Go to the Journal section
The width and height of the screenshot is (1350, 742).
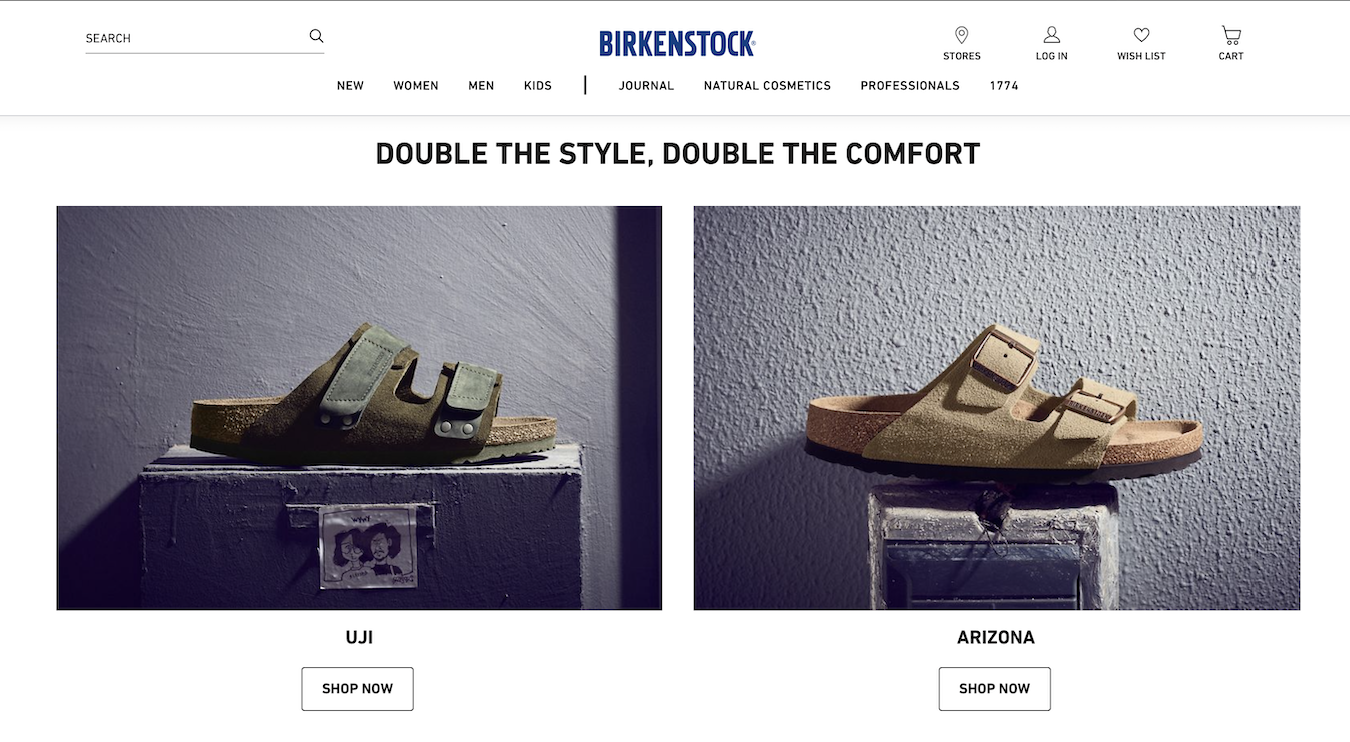646,86
